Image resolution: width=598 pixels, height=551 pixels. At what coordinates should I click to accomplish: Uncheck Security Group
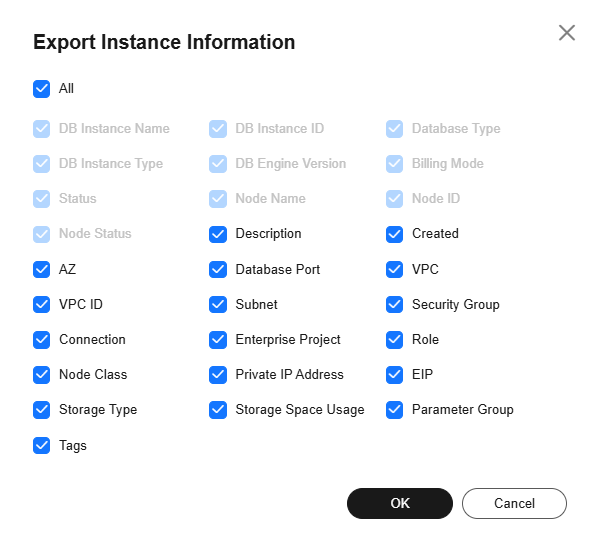point(394,305)
